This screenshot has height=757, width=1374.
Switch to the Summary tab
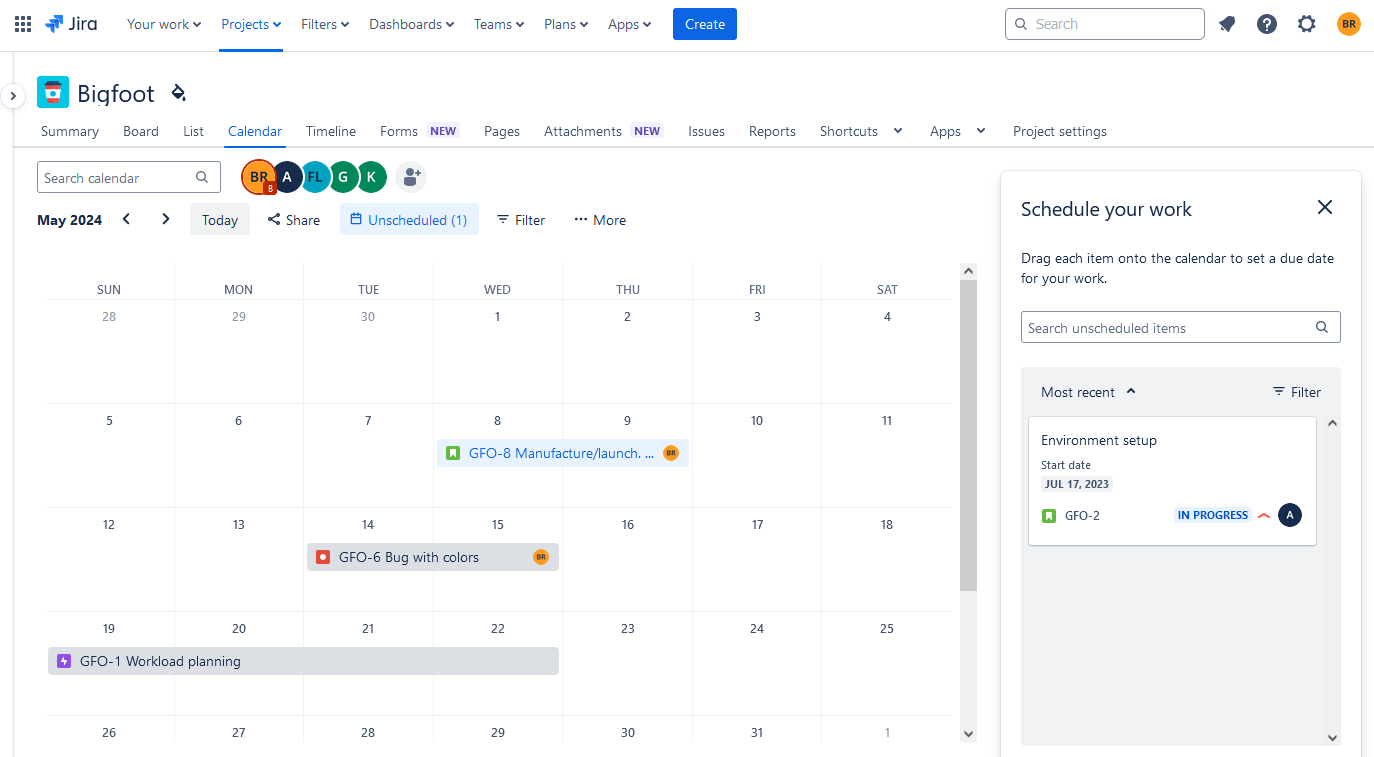coord(70,131)
